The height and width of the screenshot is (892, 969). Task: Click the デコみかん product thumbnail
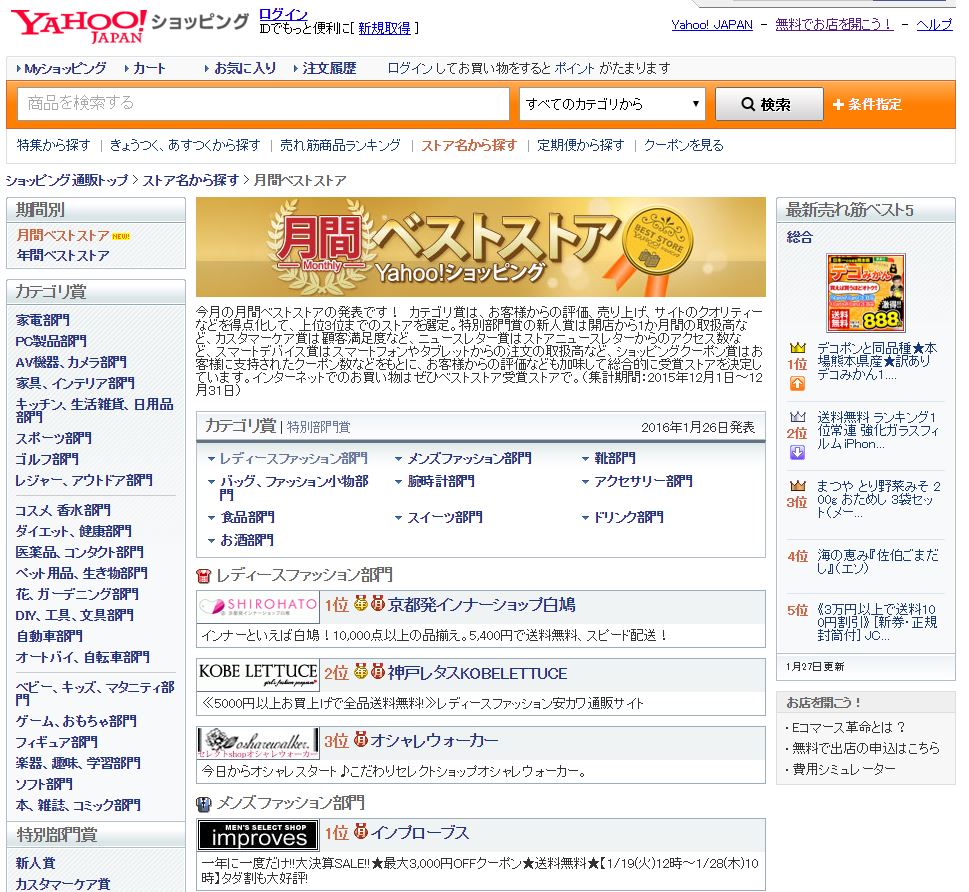[866, 293]
